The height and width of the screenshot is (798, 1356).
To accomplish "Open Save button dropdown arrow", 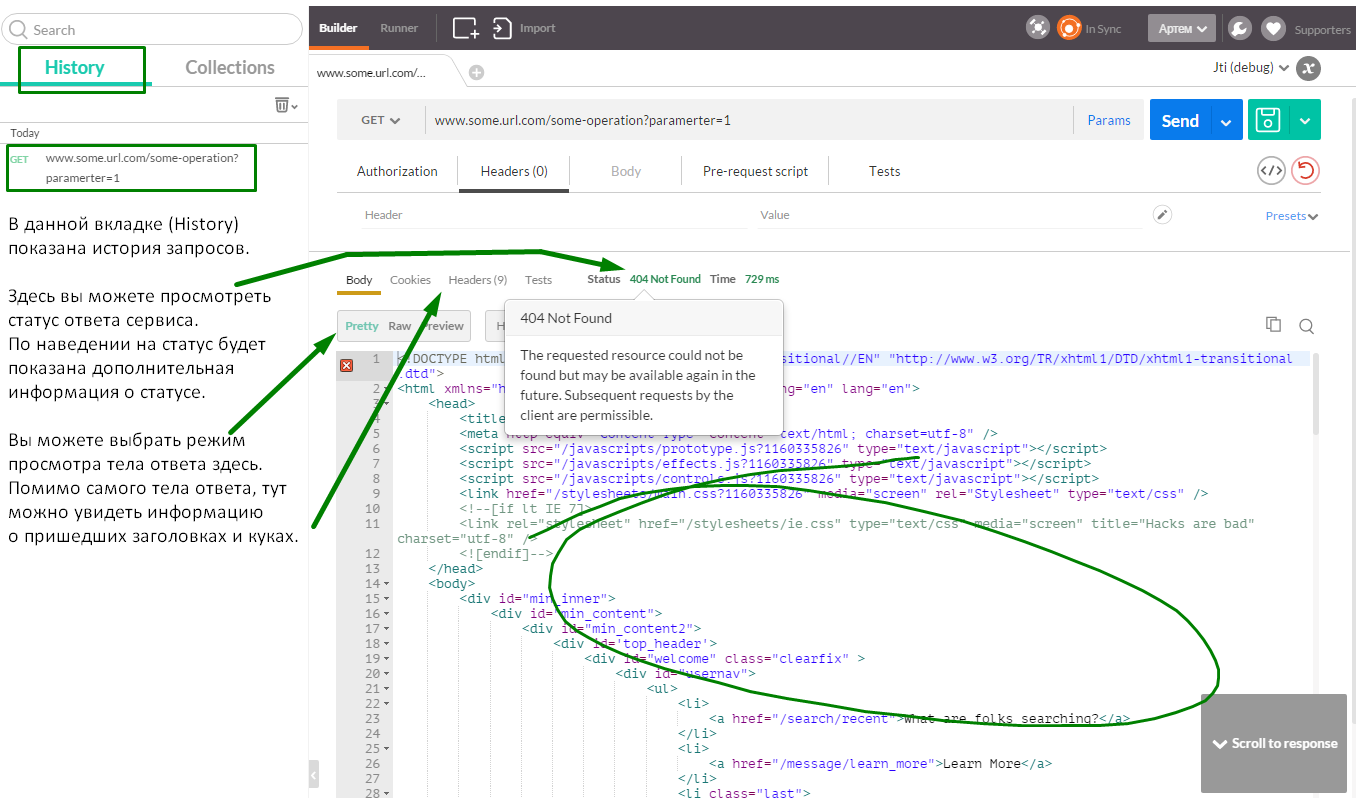I will pos(1304,120).
